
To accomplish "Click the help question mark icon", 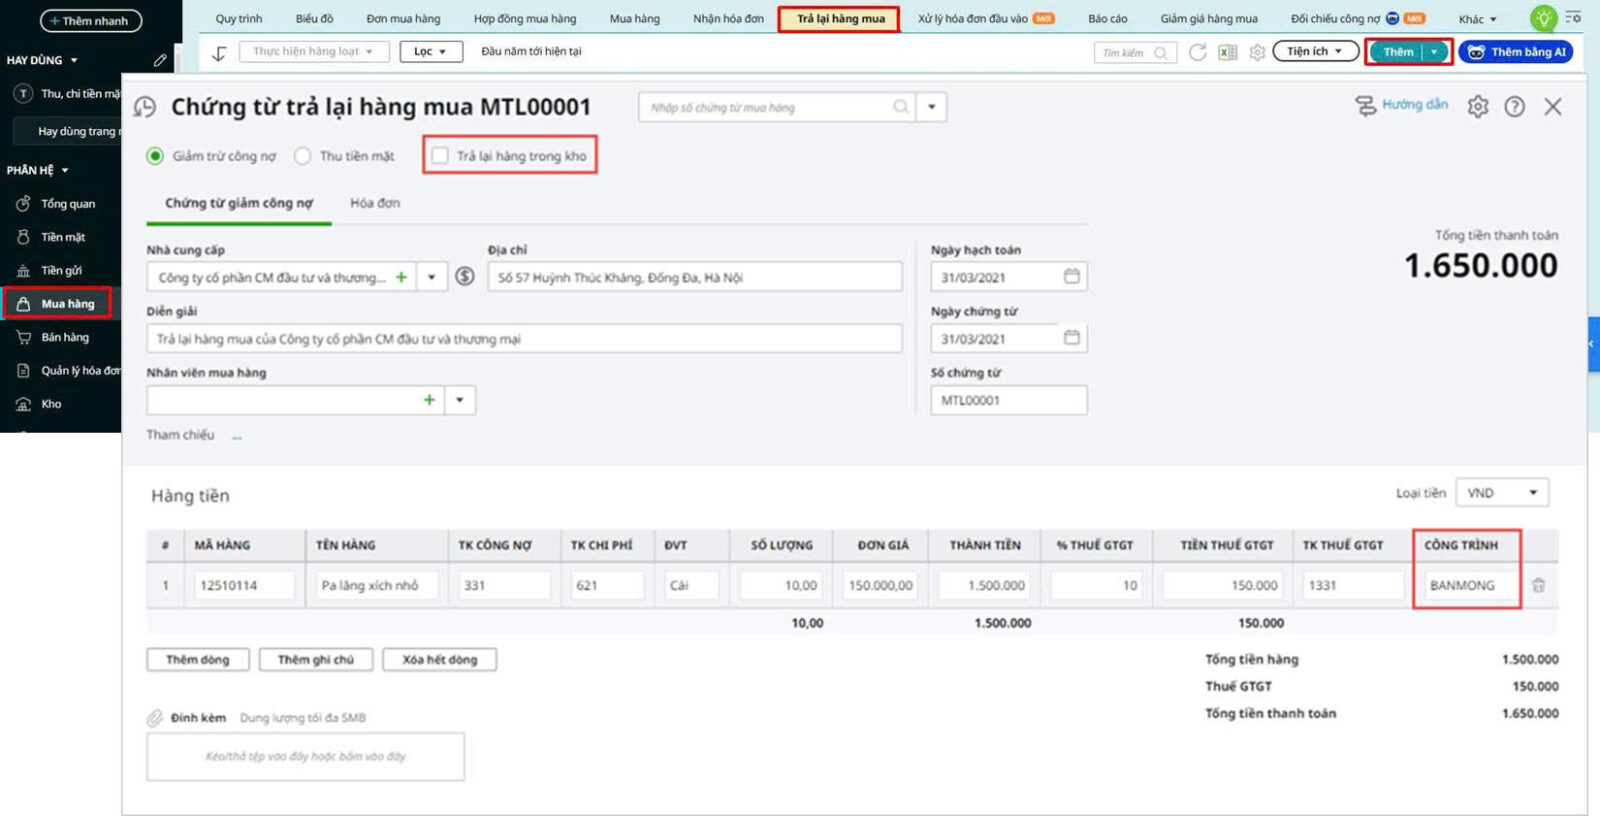I will tap(1515, 107).
